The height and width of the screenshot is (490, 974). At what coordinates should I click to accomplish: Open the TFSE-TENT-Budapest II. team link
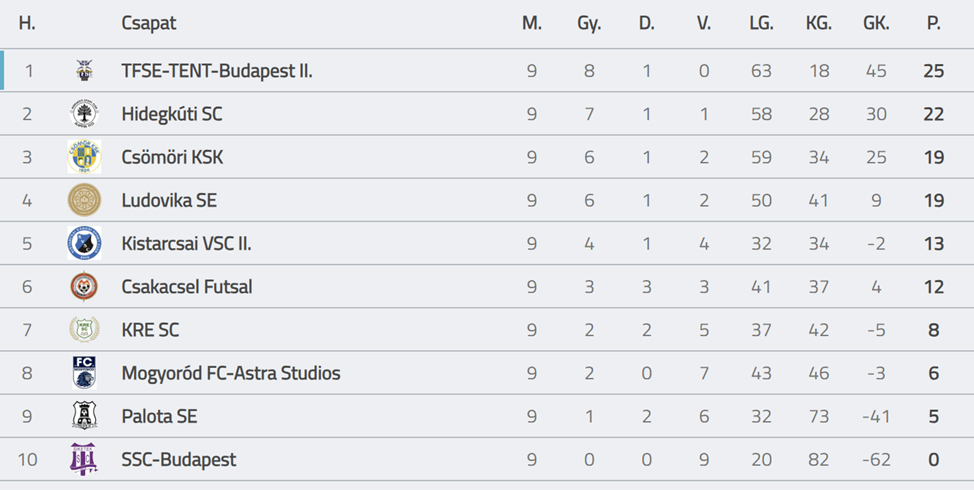217,71
